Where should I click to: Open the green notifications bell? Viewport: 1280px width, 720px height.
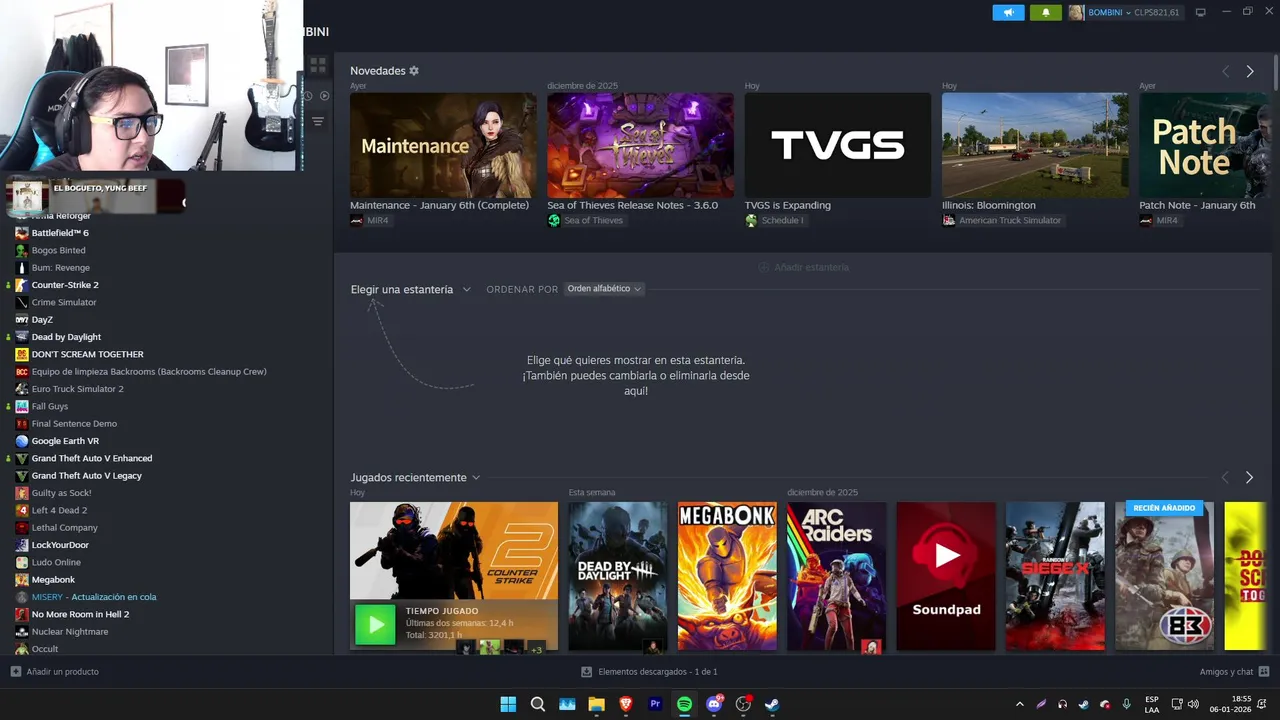[x=1046, y=12]
